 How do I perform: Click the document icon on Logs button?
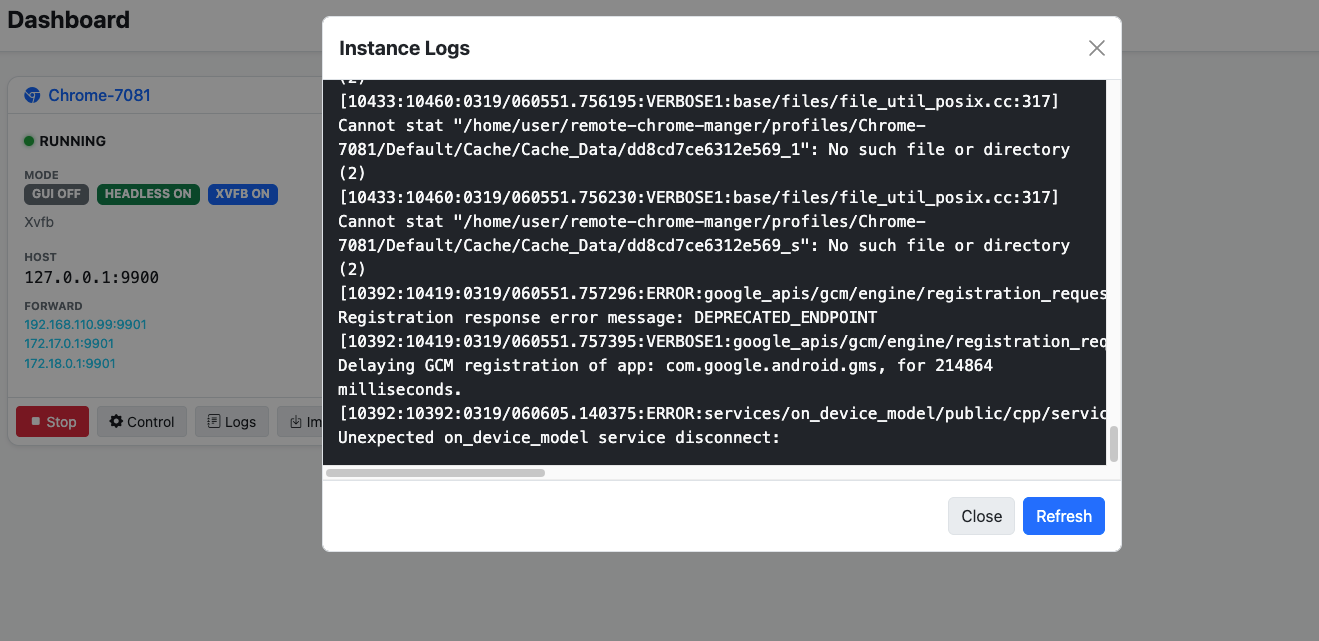pyautogui.click(x=213, y=422)
